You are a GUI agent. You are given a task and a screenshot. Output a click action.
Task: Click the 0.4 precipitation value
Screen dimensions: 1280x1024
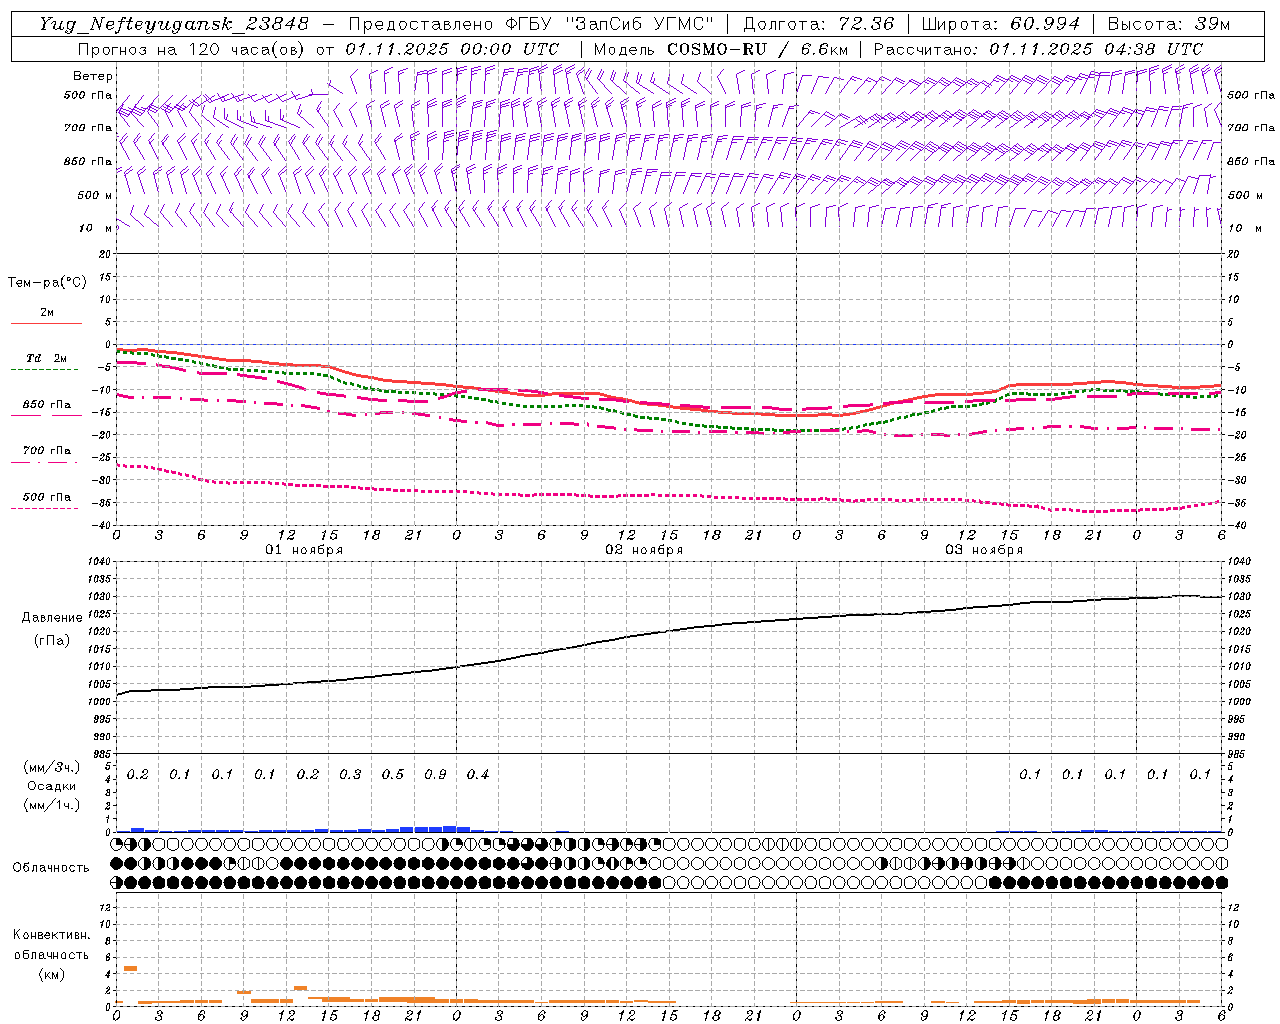coord(478,774)
